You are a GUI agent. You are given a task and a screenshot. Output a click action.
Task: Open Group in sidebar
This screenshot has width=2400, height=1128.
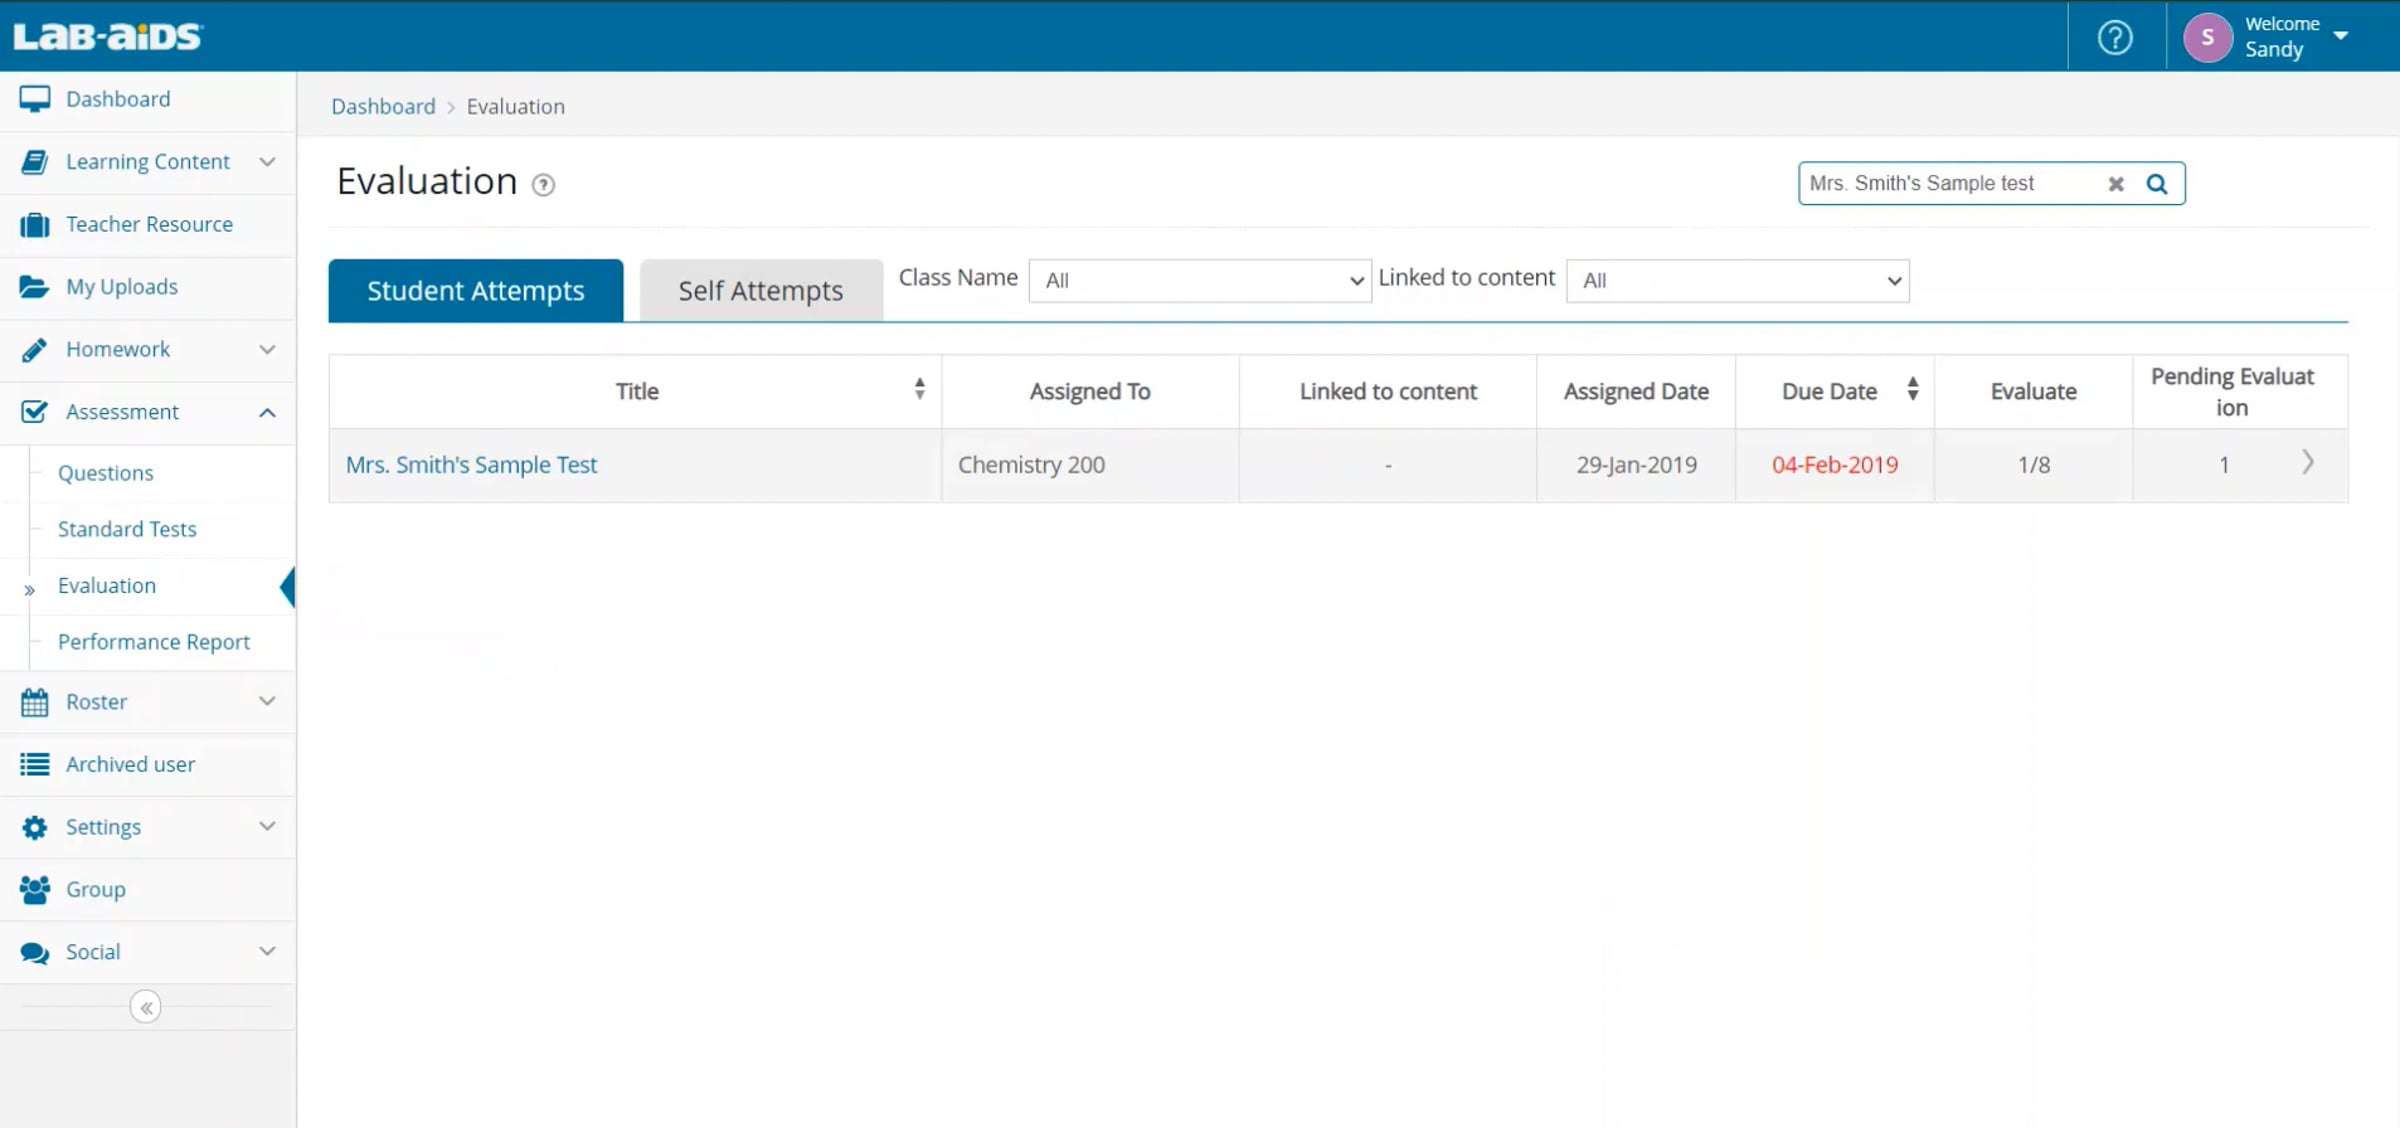click(x=96, y=890)
